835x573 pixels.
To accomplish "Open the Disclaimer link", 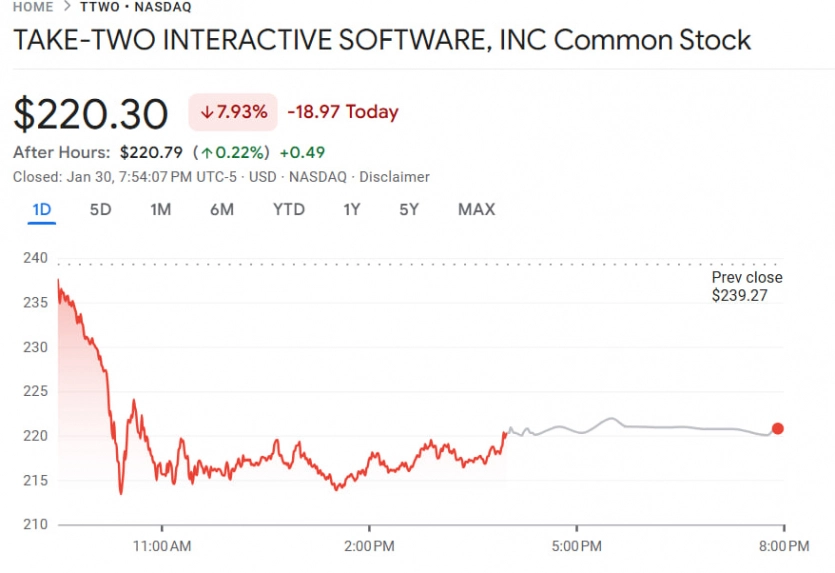I will click(394, 177).
